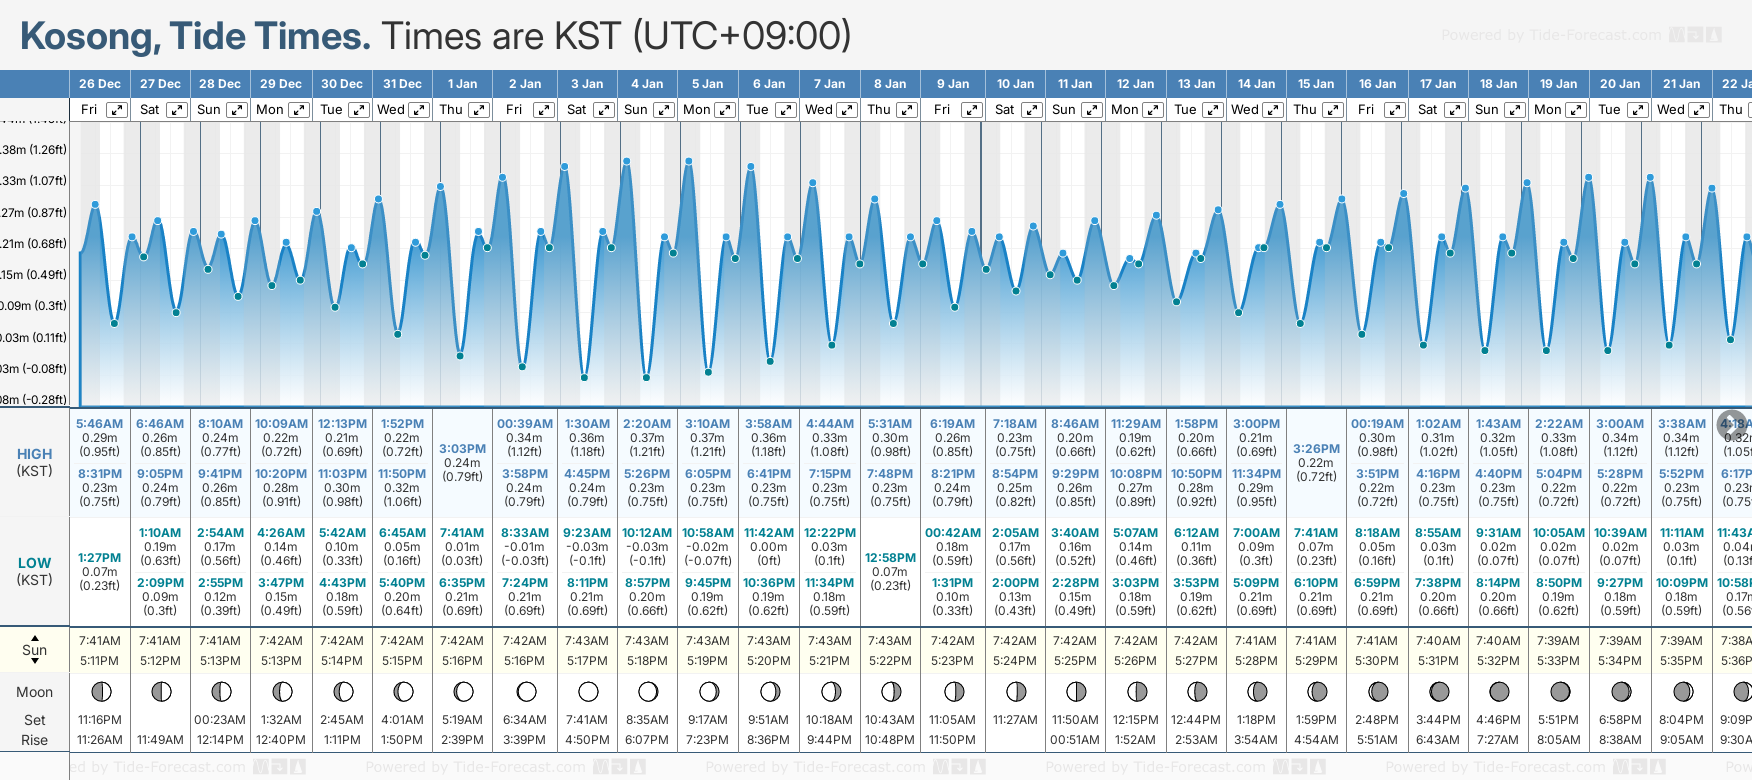Click the expand icon for Wed 31 Dec
The width and height of the screenshot is (1752, 780).
point(419,110)
